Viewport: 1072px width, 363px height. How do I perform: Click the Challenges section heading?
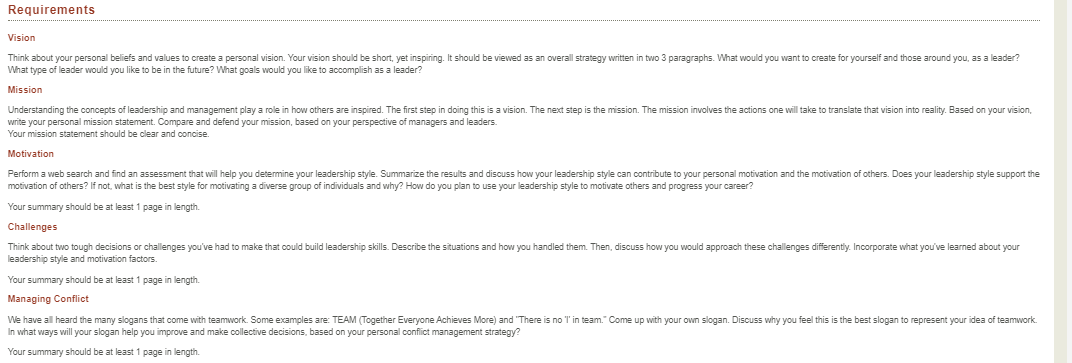(x=32, y=226)
